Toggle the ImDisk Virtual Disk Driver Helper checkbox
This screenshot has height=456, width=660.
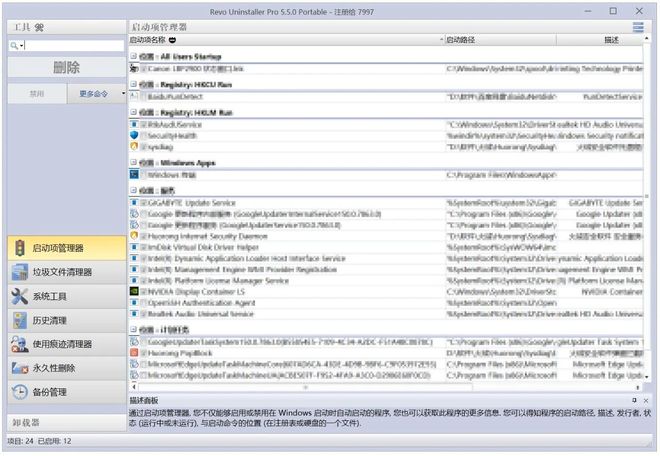[x=144, y=247]
